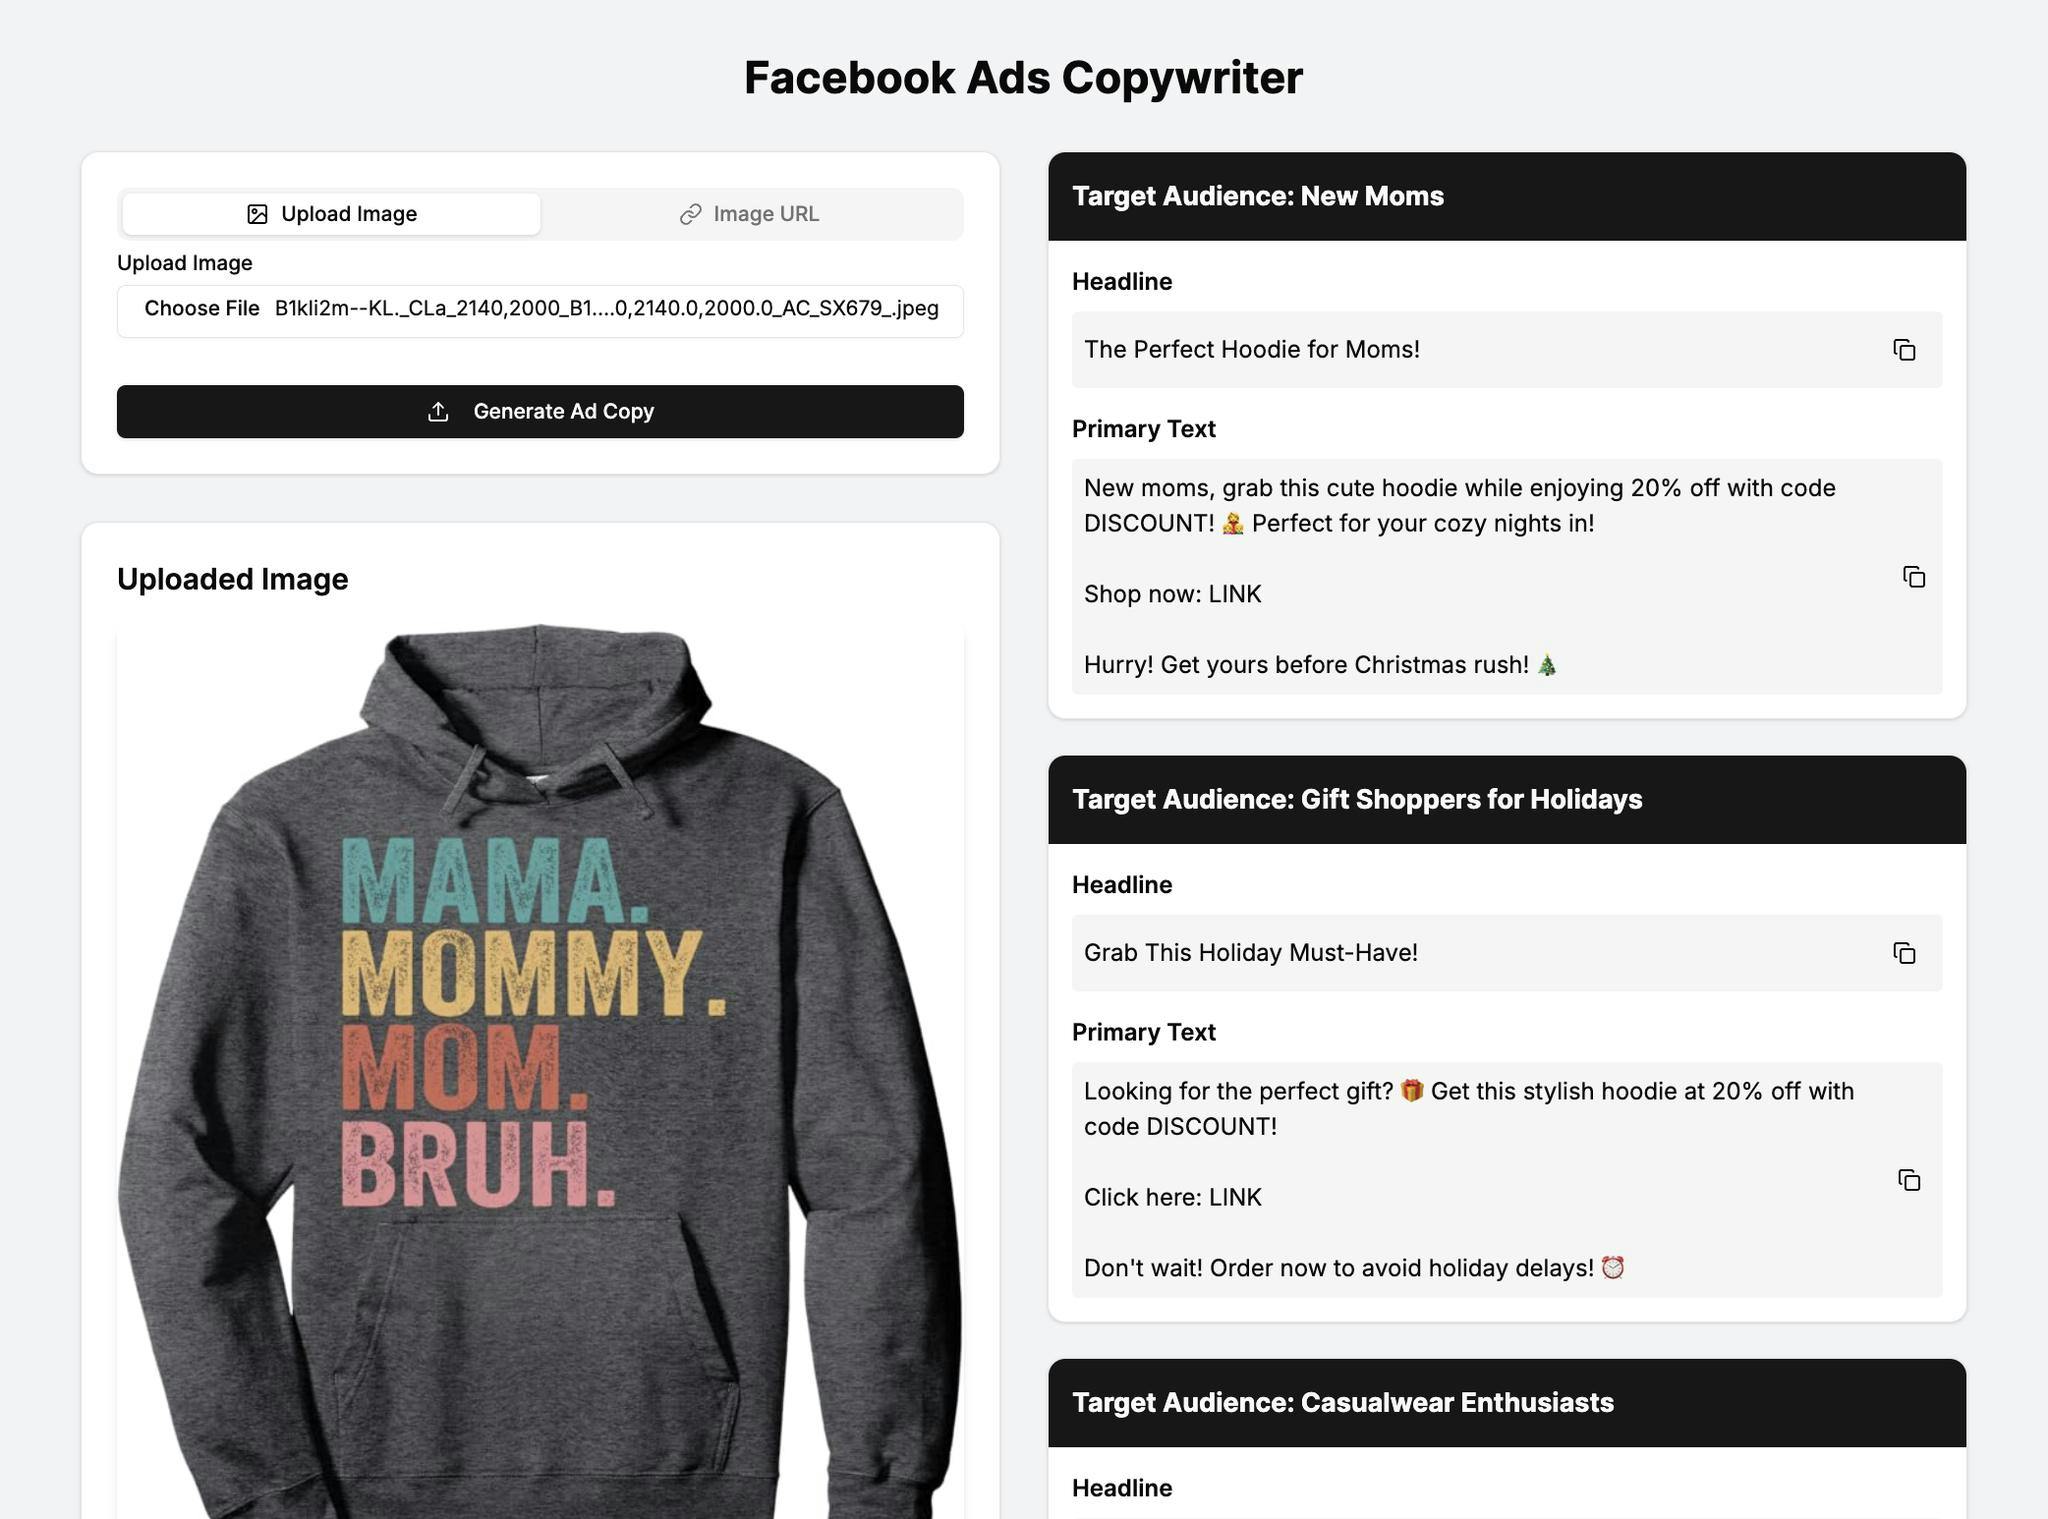Image resolution: width=2048 pixels, height=1519 pixels.
Task: Click the "Grab This Holiday Must-Have!" text
Action: click(x=1250, y=953)
